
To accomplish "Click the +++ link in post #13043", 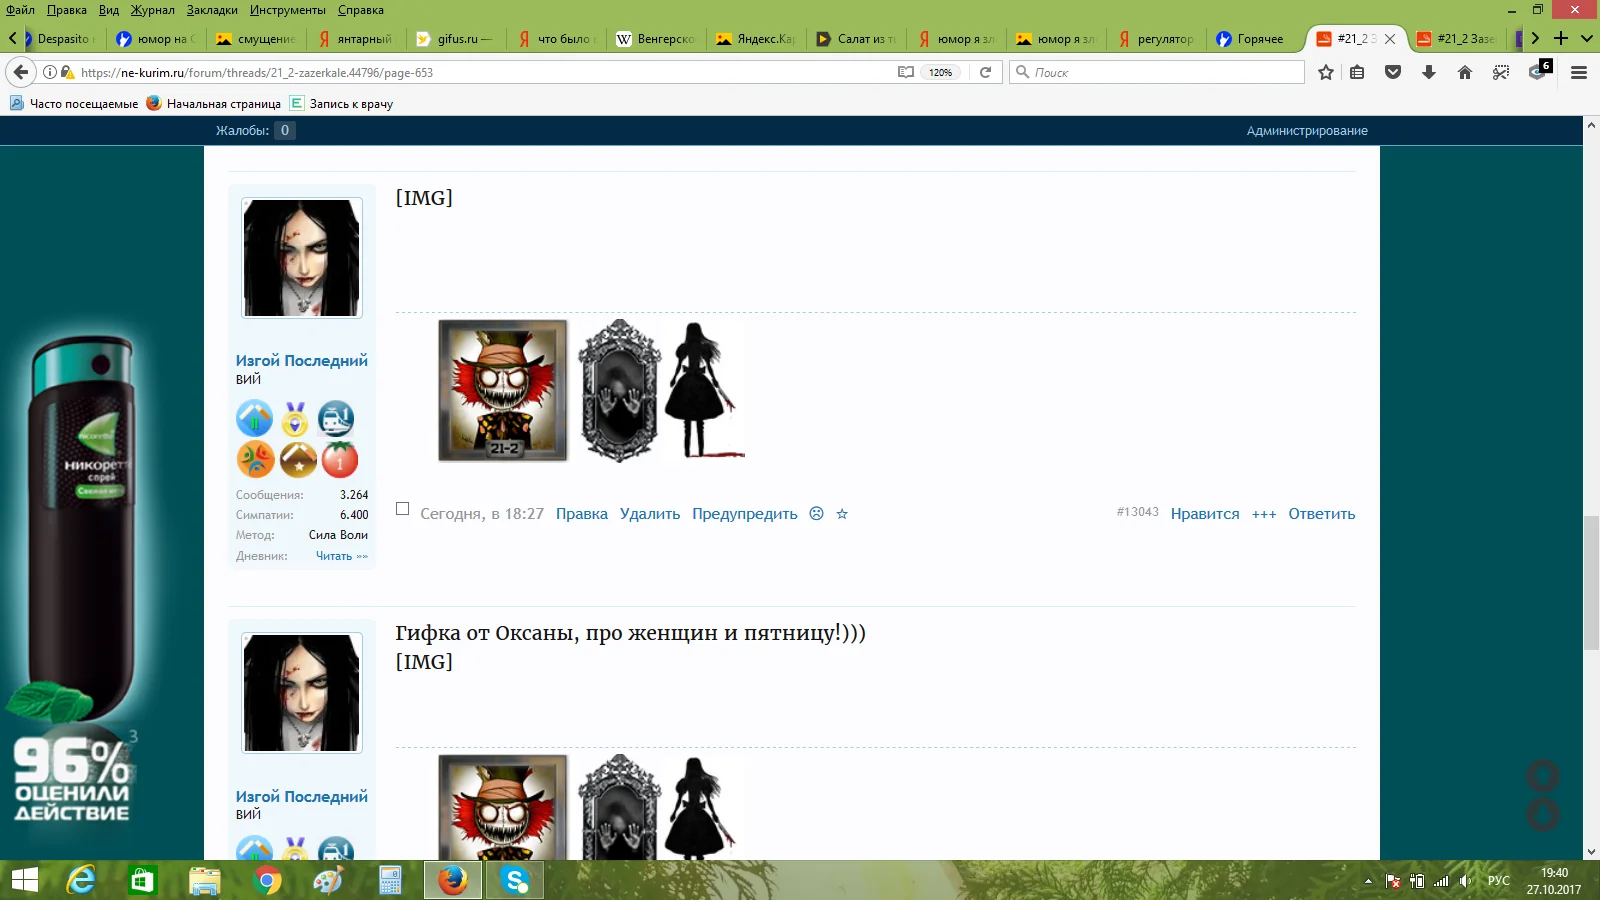I will 1264,514.
